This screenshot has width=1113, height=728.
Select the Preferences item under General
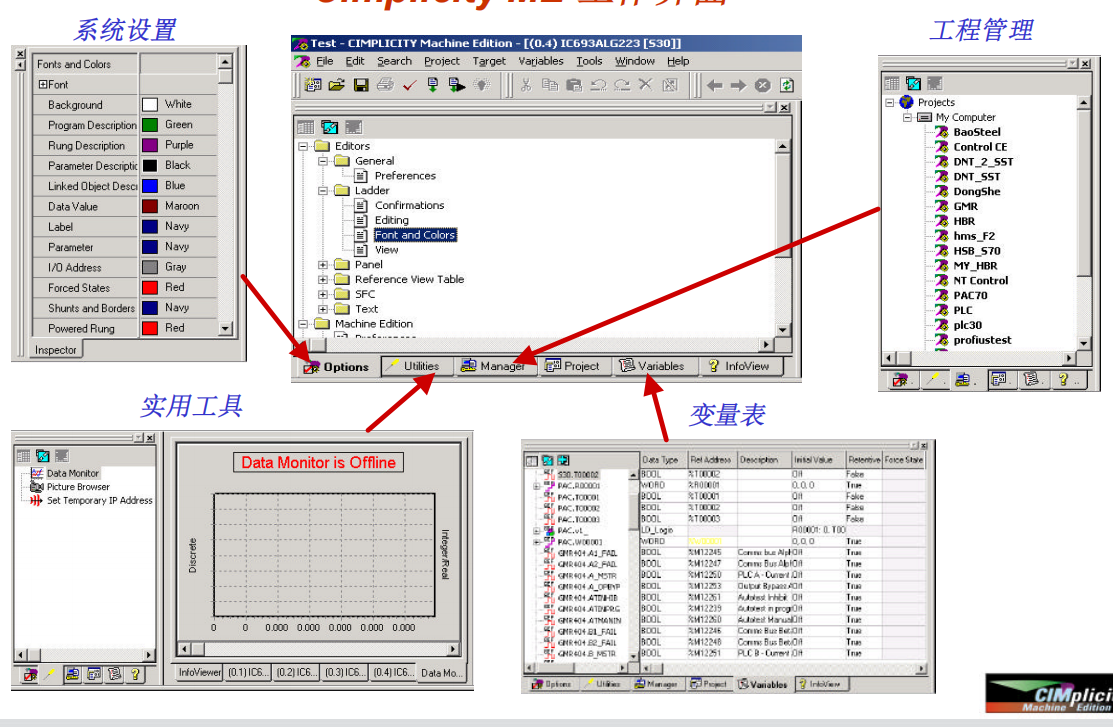[405, 176]
